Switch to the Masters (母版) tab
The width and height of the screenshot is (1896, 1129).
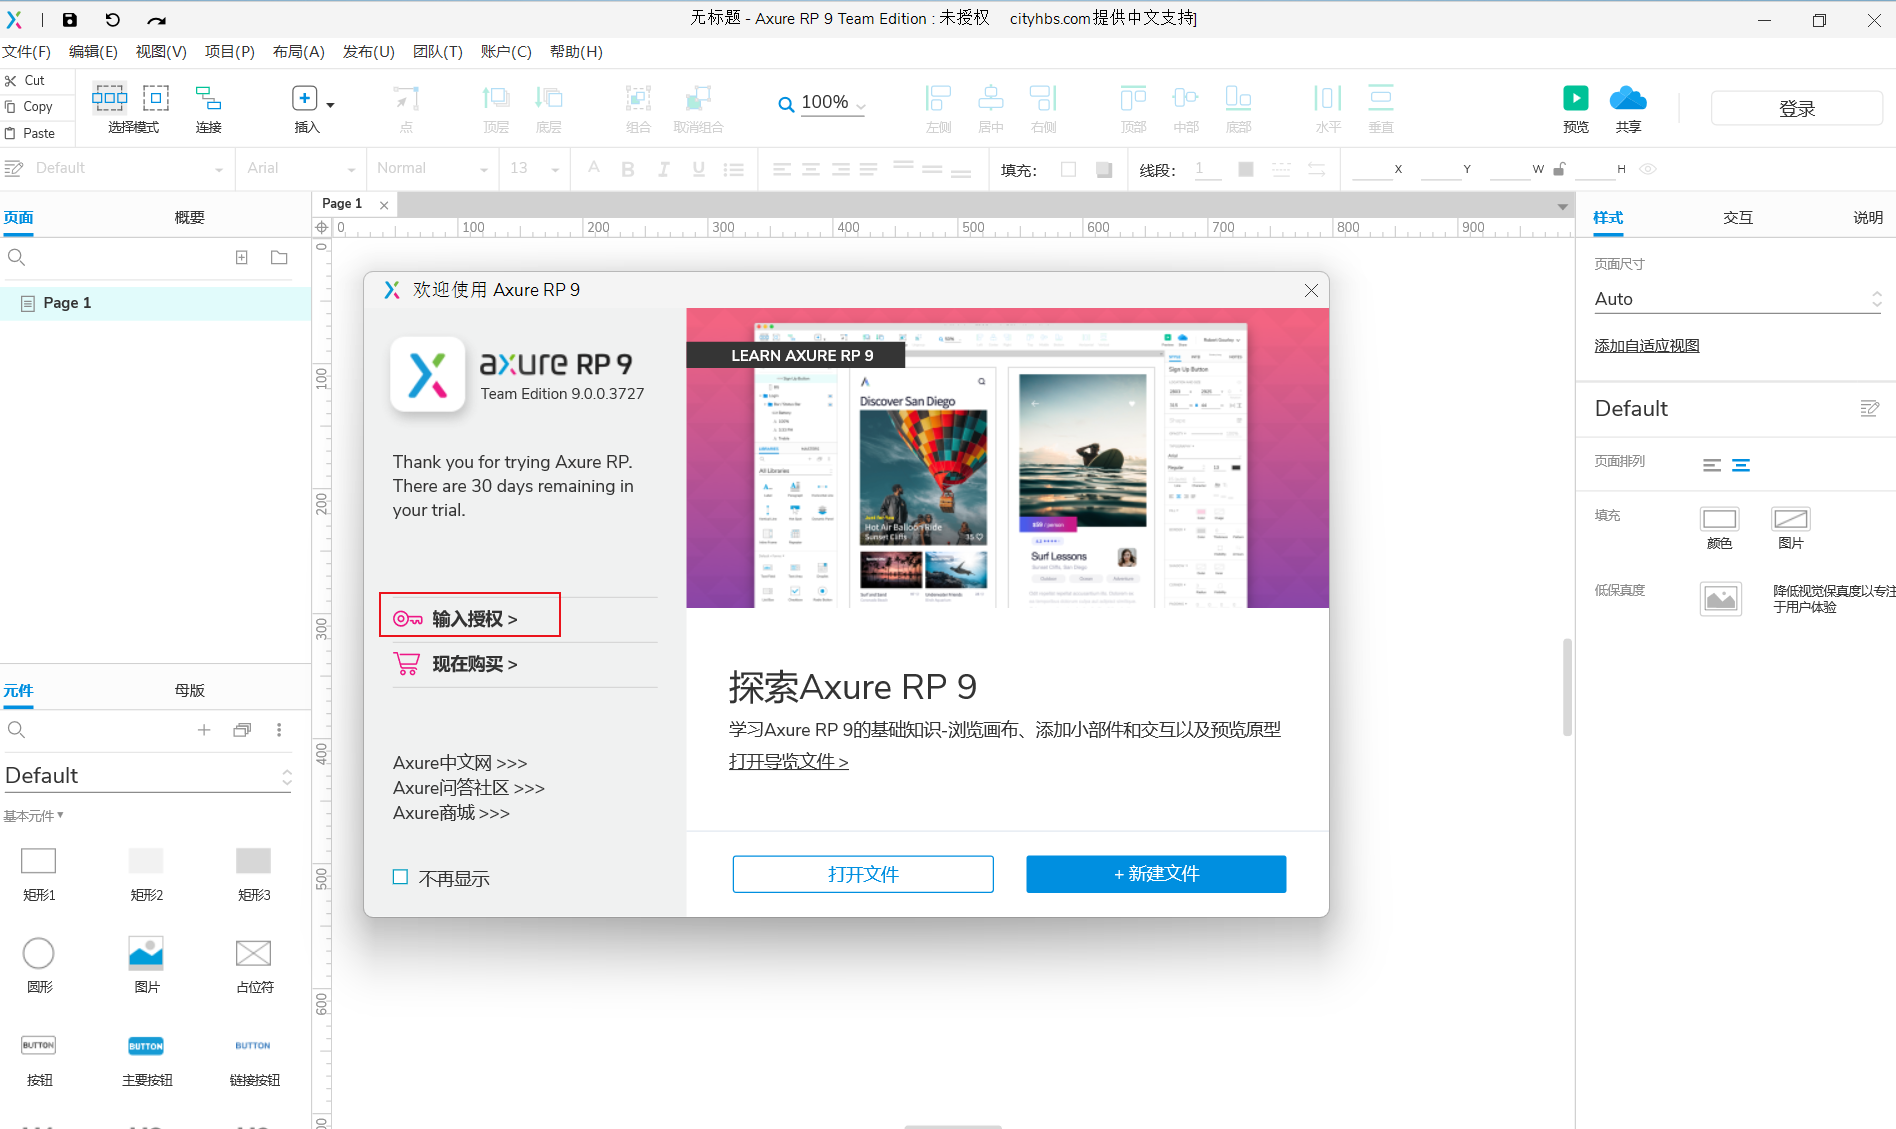(x=189, y=690)
